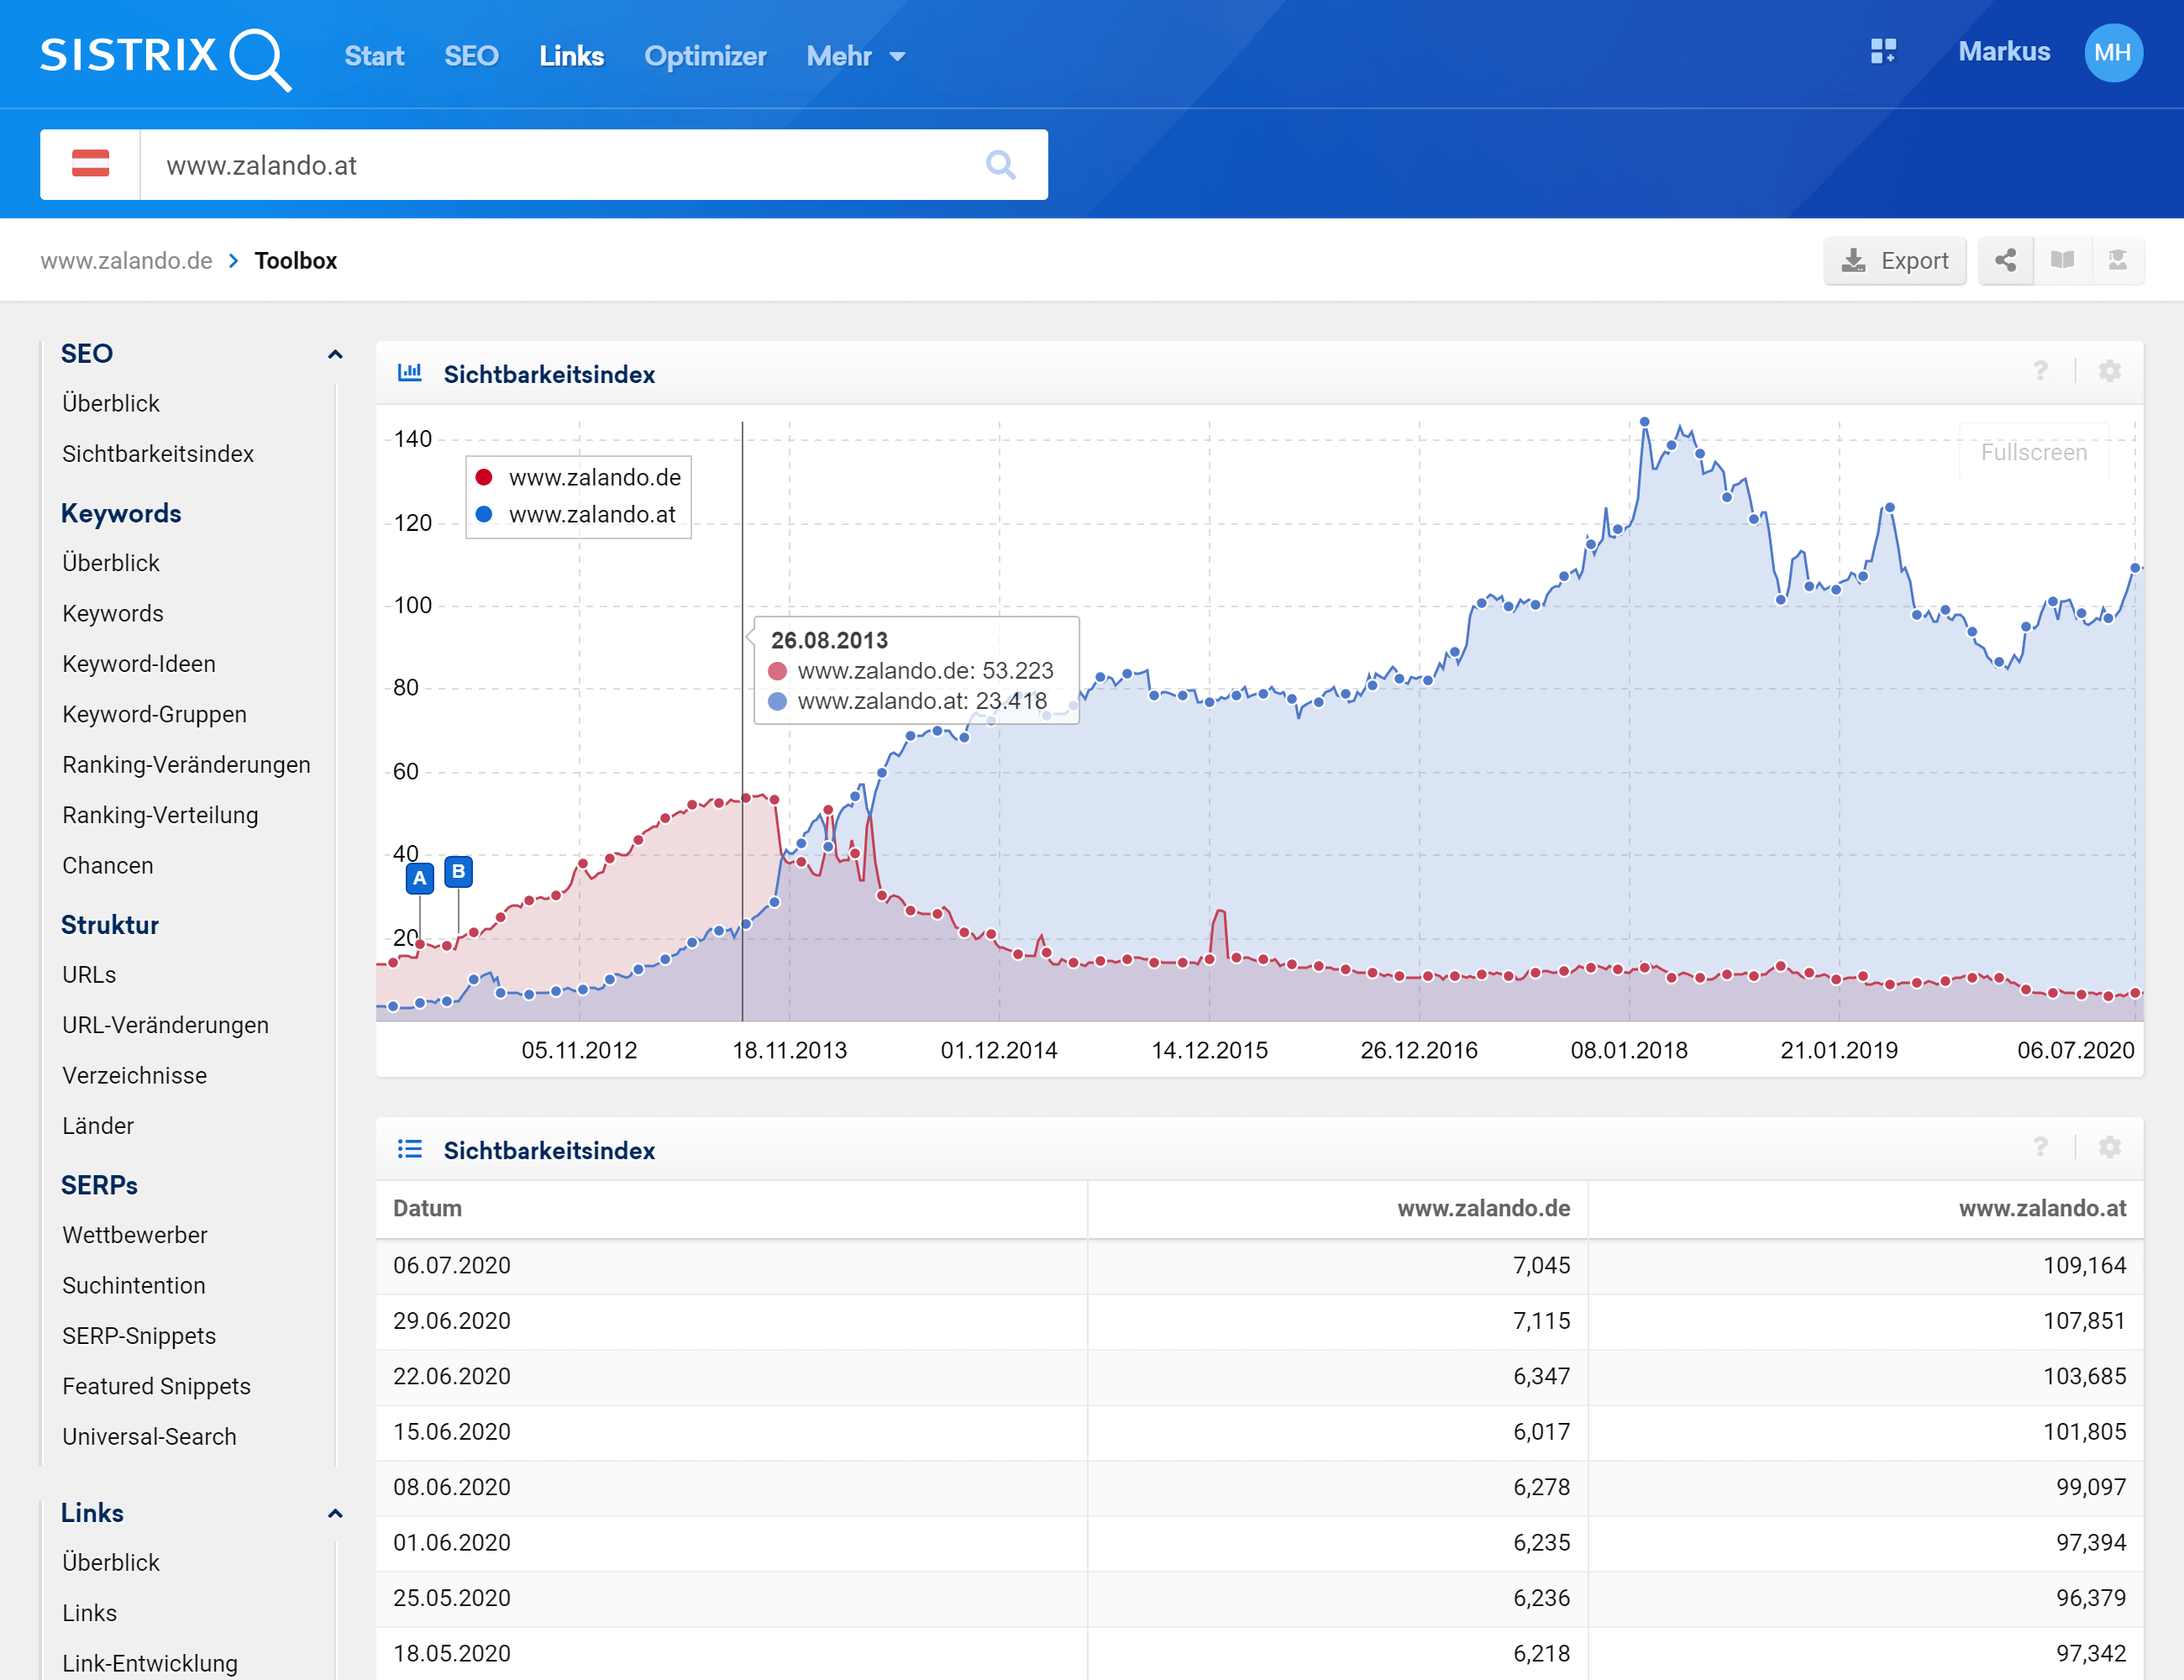Click the search magnifier icon in domain field
Screen dimensions: 2184x1680
[x=1000, y=165]
